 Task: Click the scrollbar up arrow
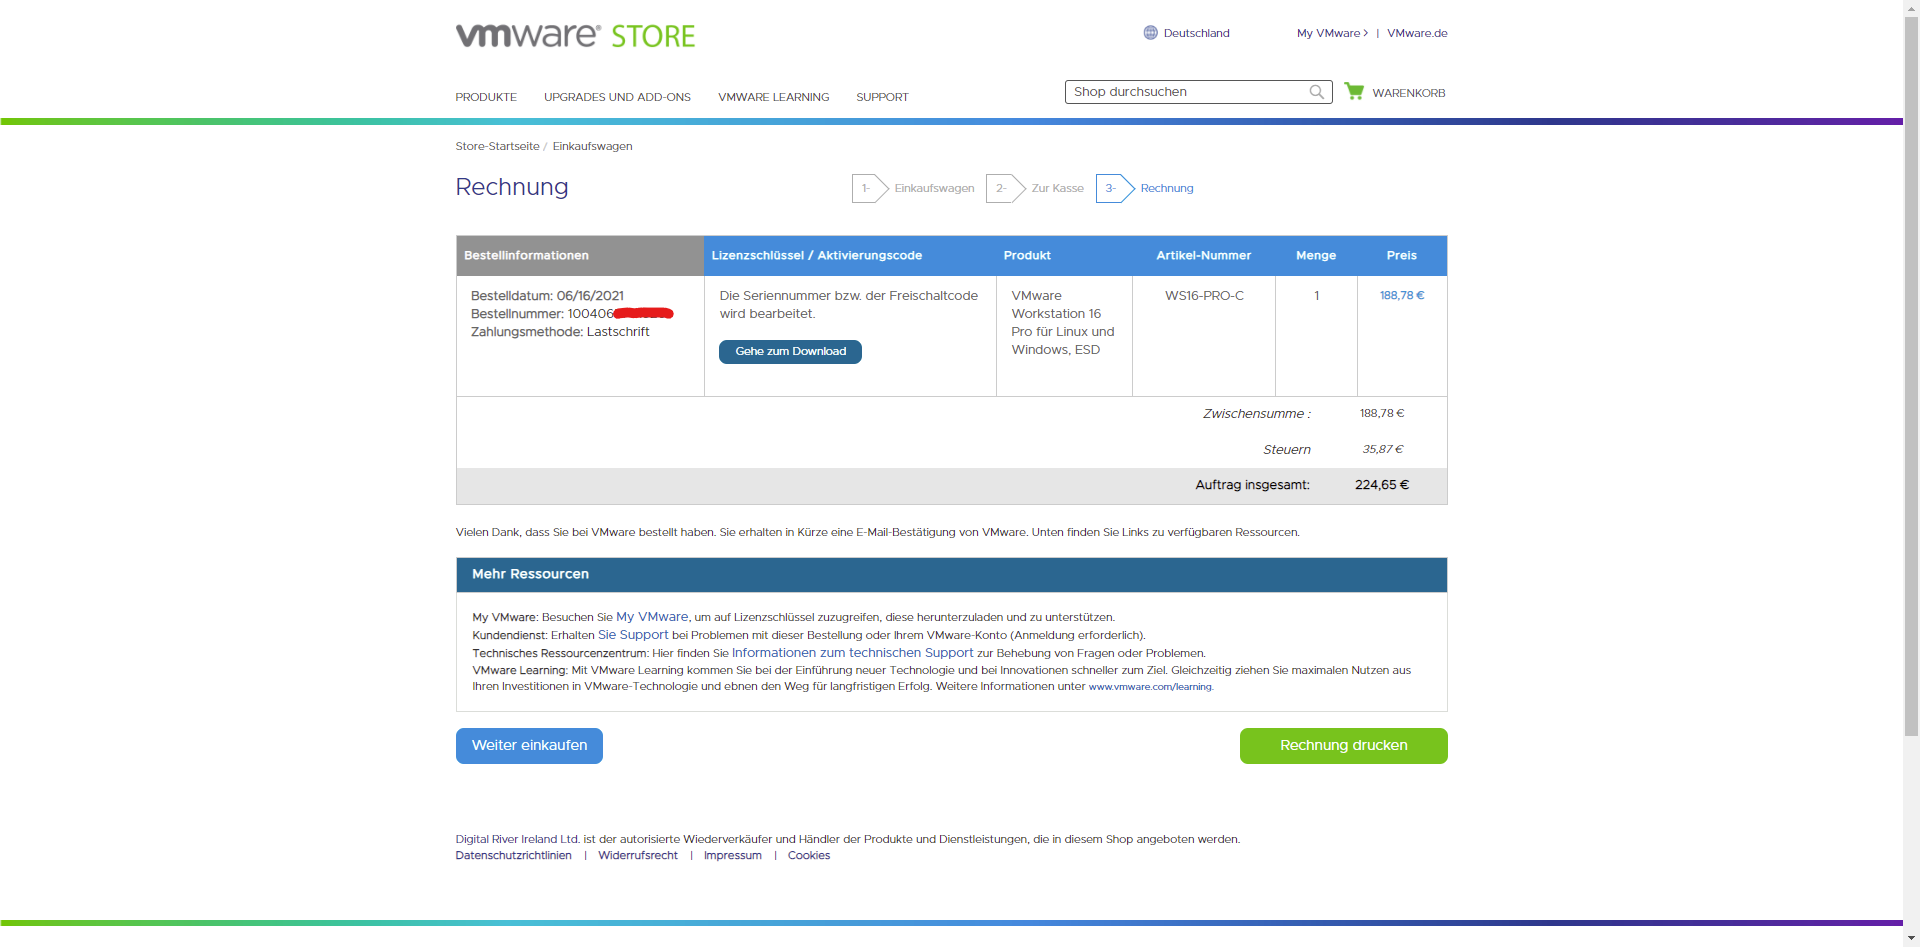click(x=1911, y=7)
